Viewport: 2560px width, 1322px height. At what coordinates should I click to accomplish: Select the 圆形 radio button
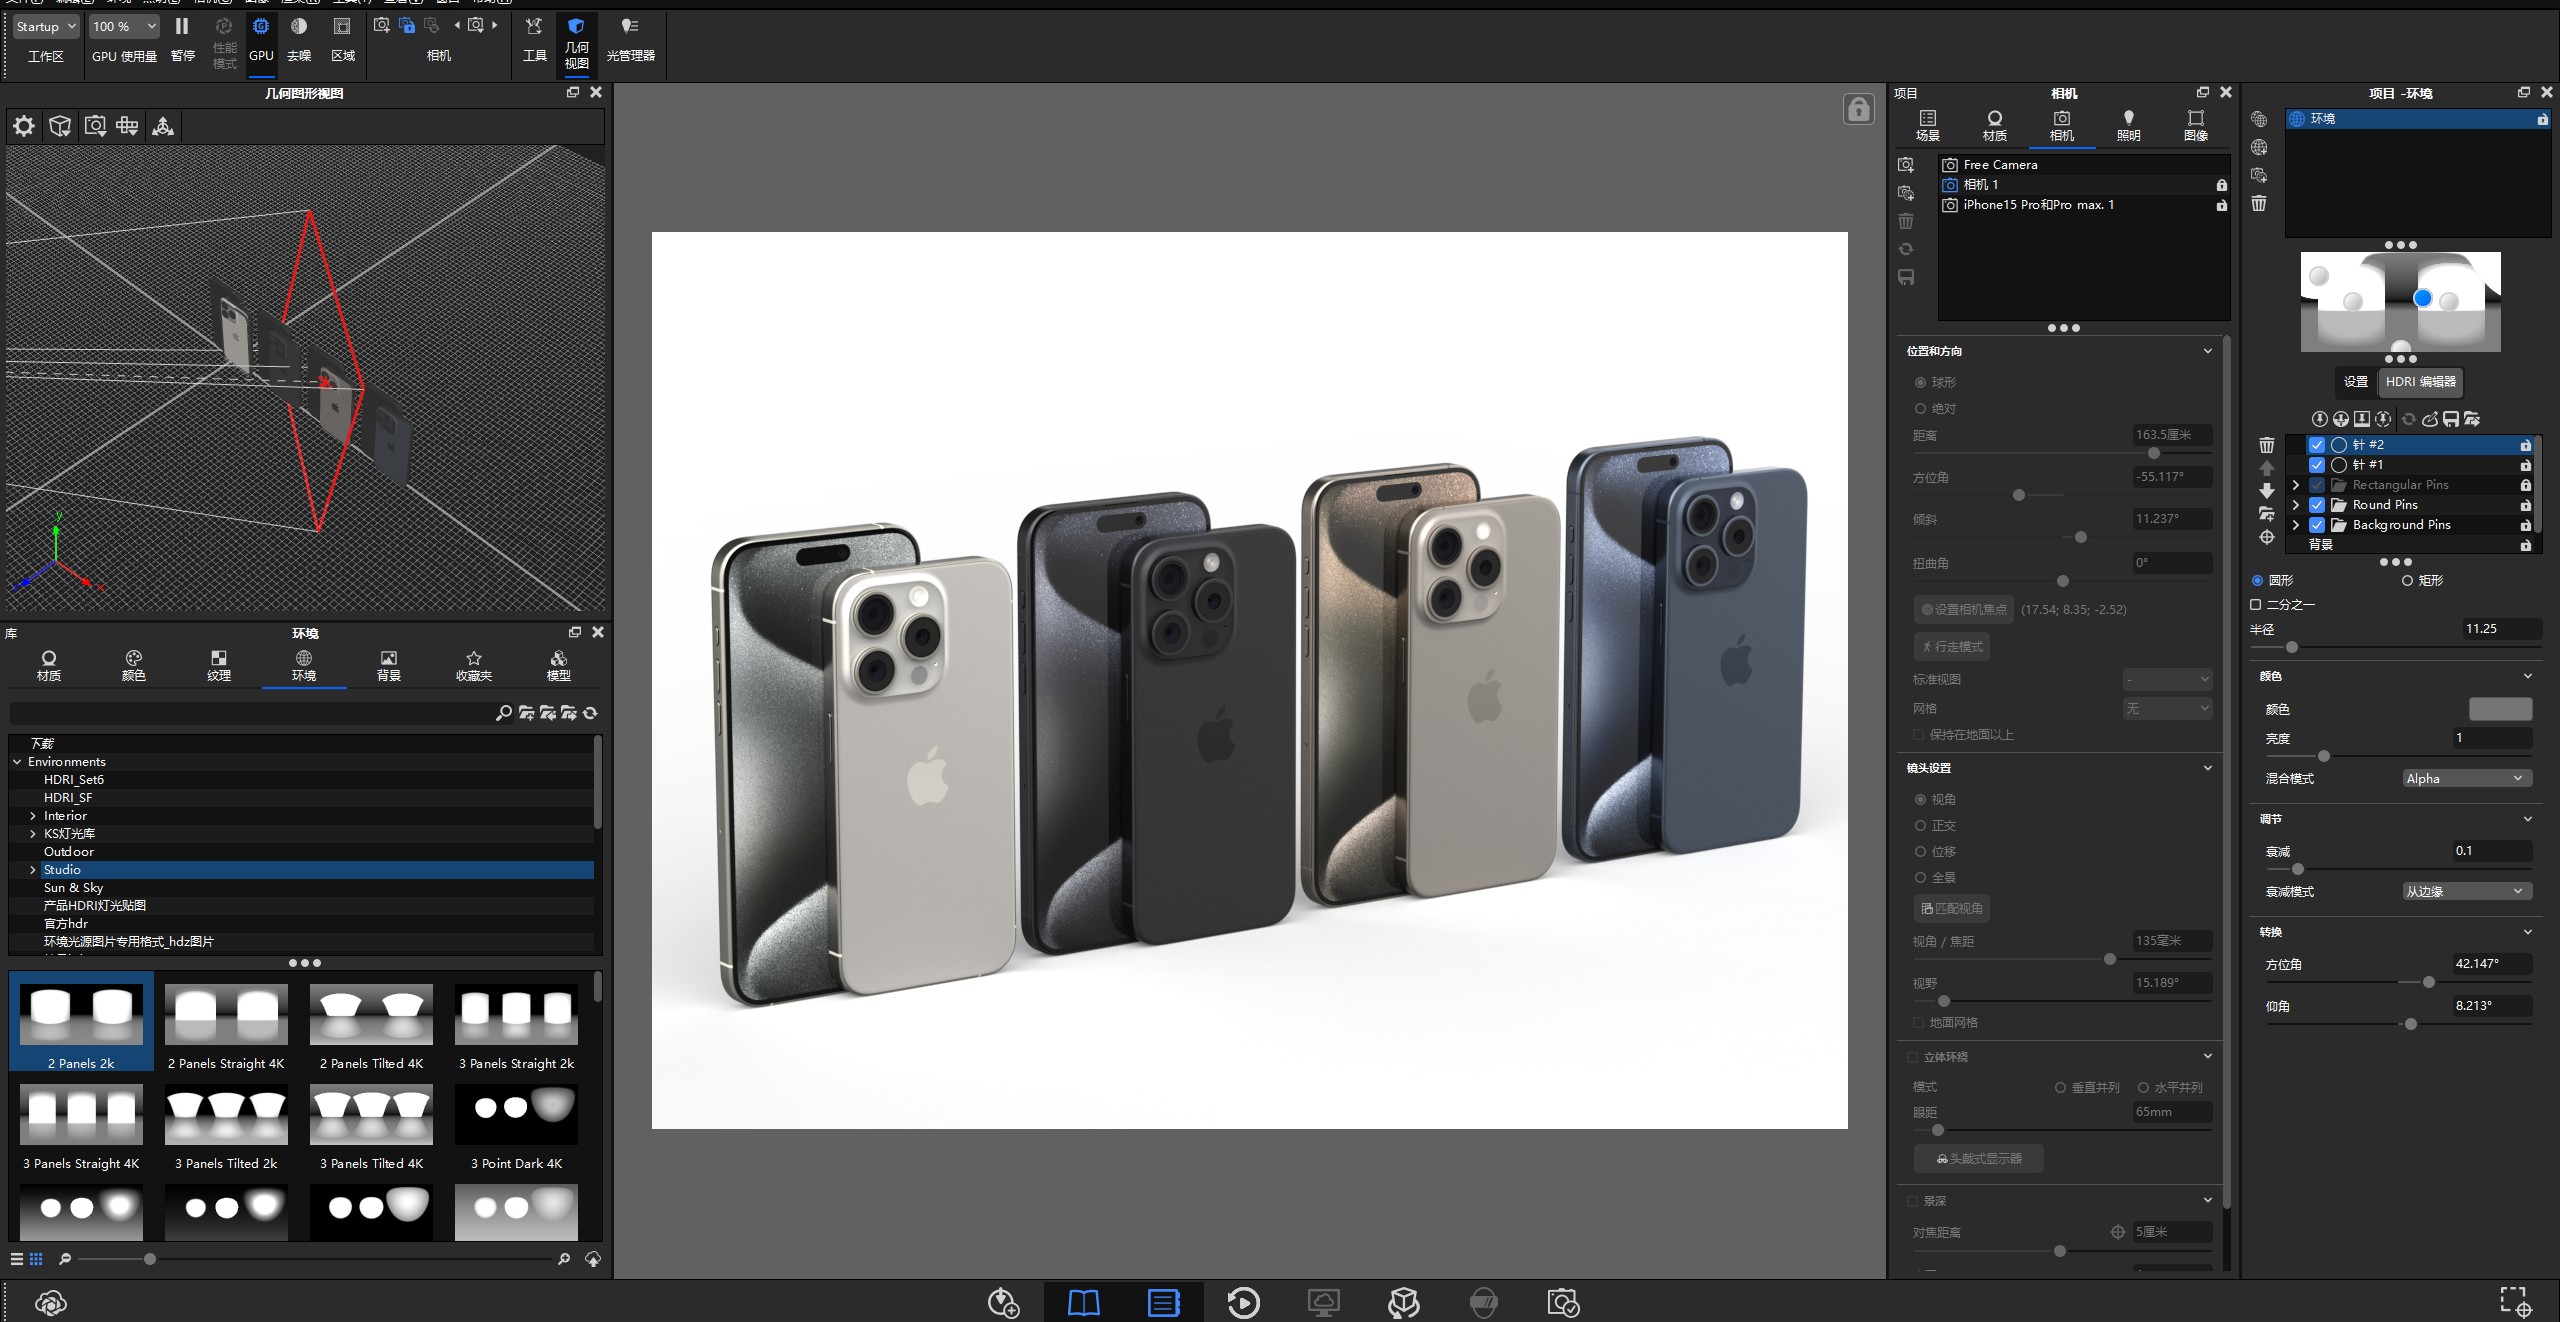[2257, 581]
